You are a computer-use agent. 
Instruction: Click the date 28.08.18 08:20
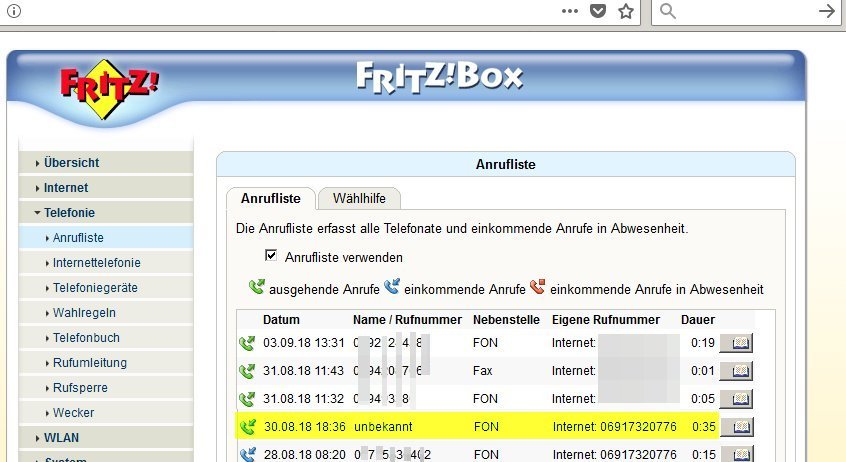point(305,455)
